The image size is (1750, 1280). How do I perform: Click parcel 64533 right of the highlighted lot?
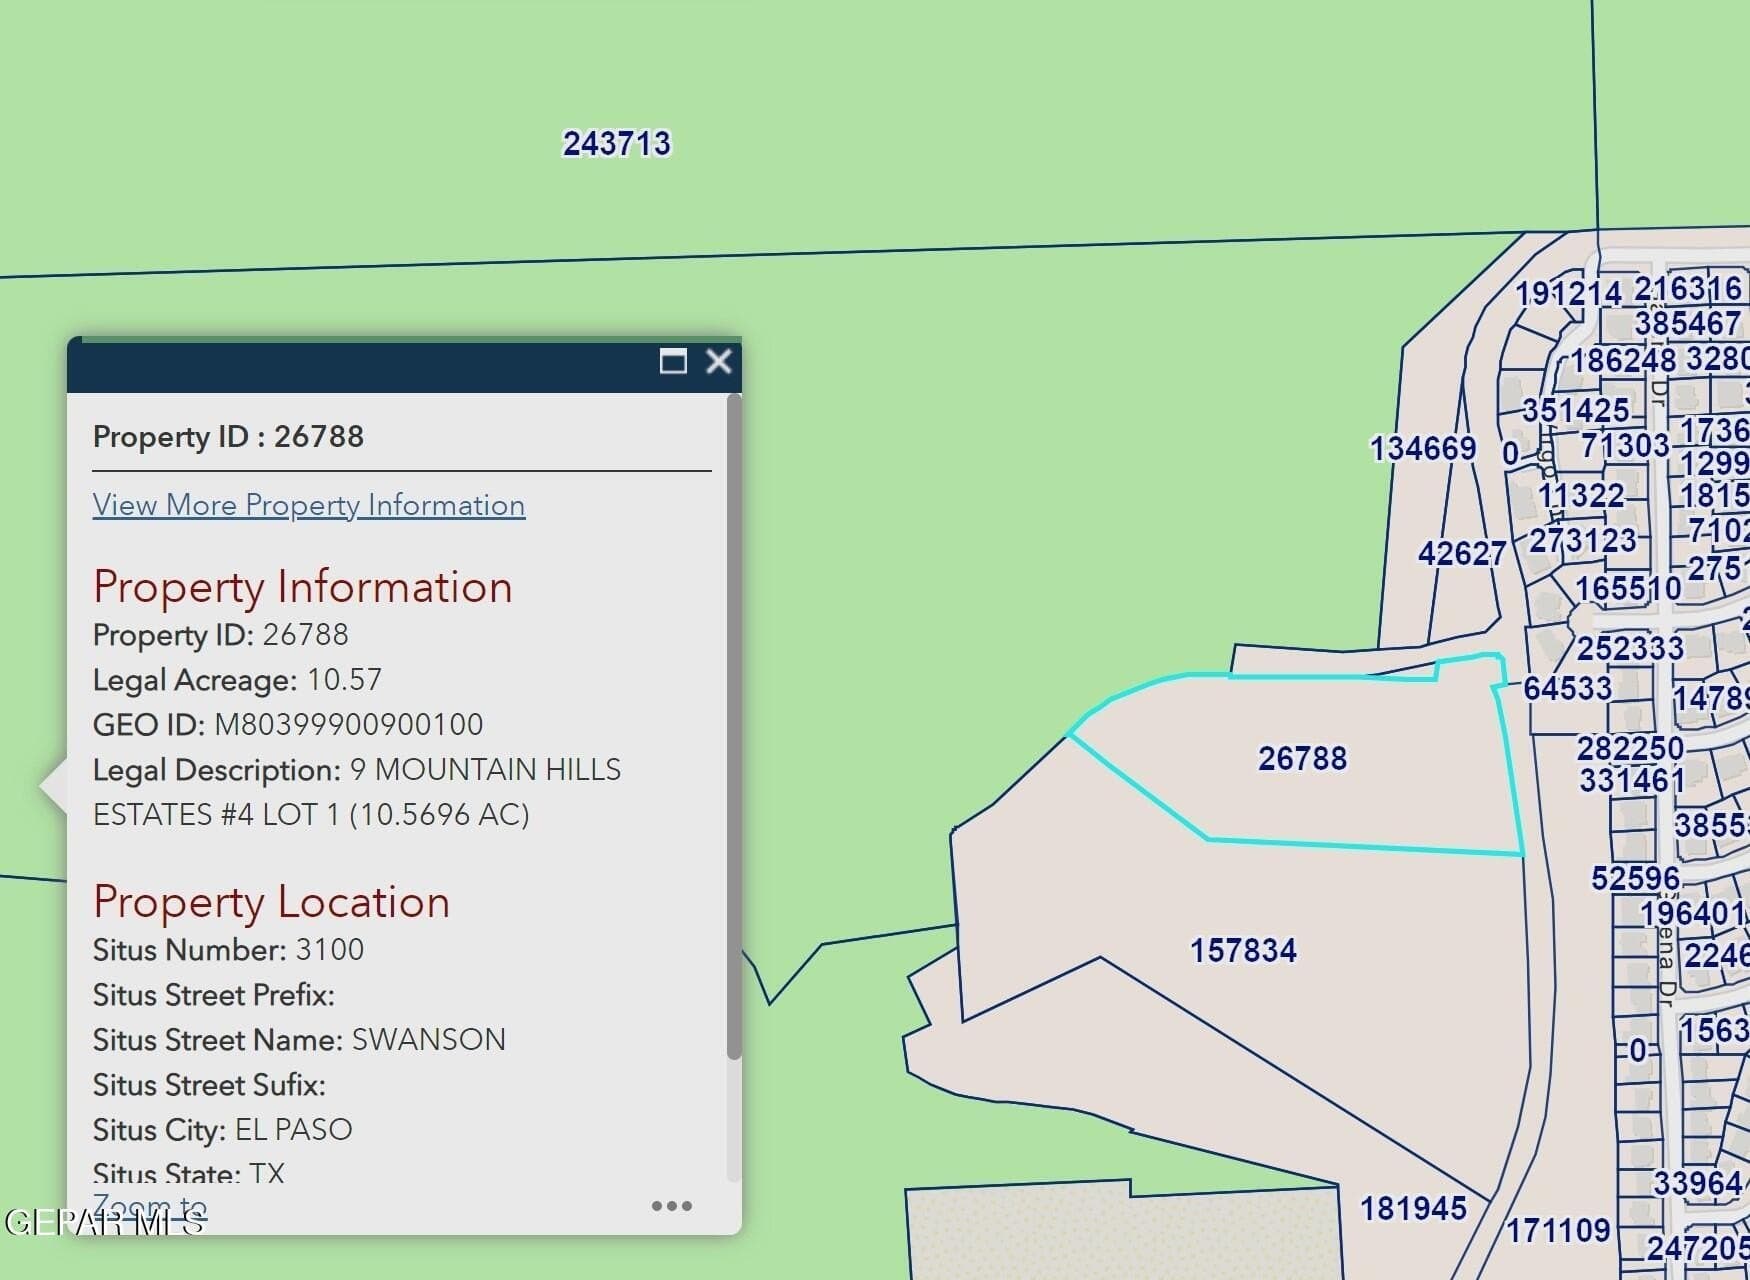(1564, 688)
